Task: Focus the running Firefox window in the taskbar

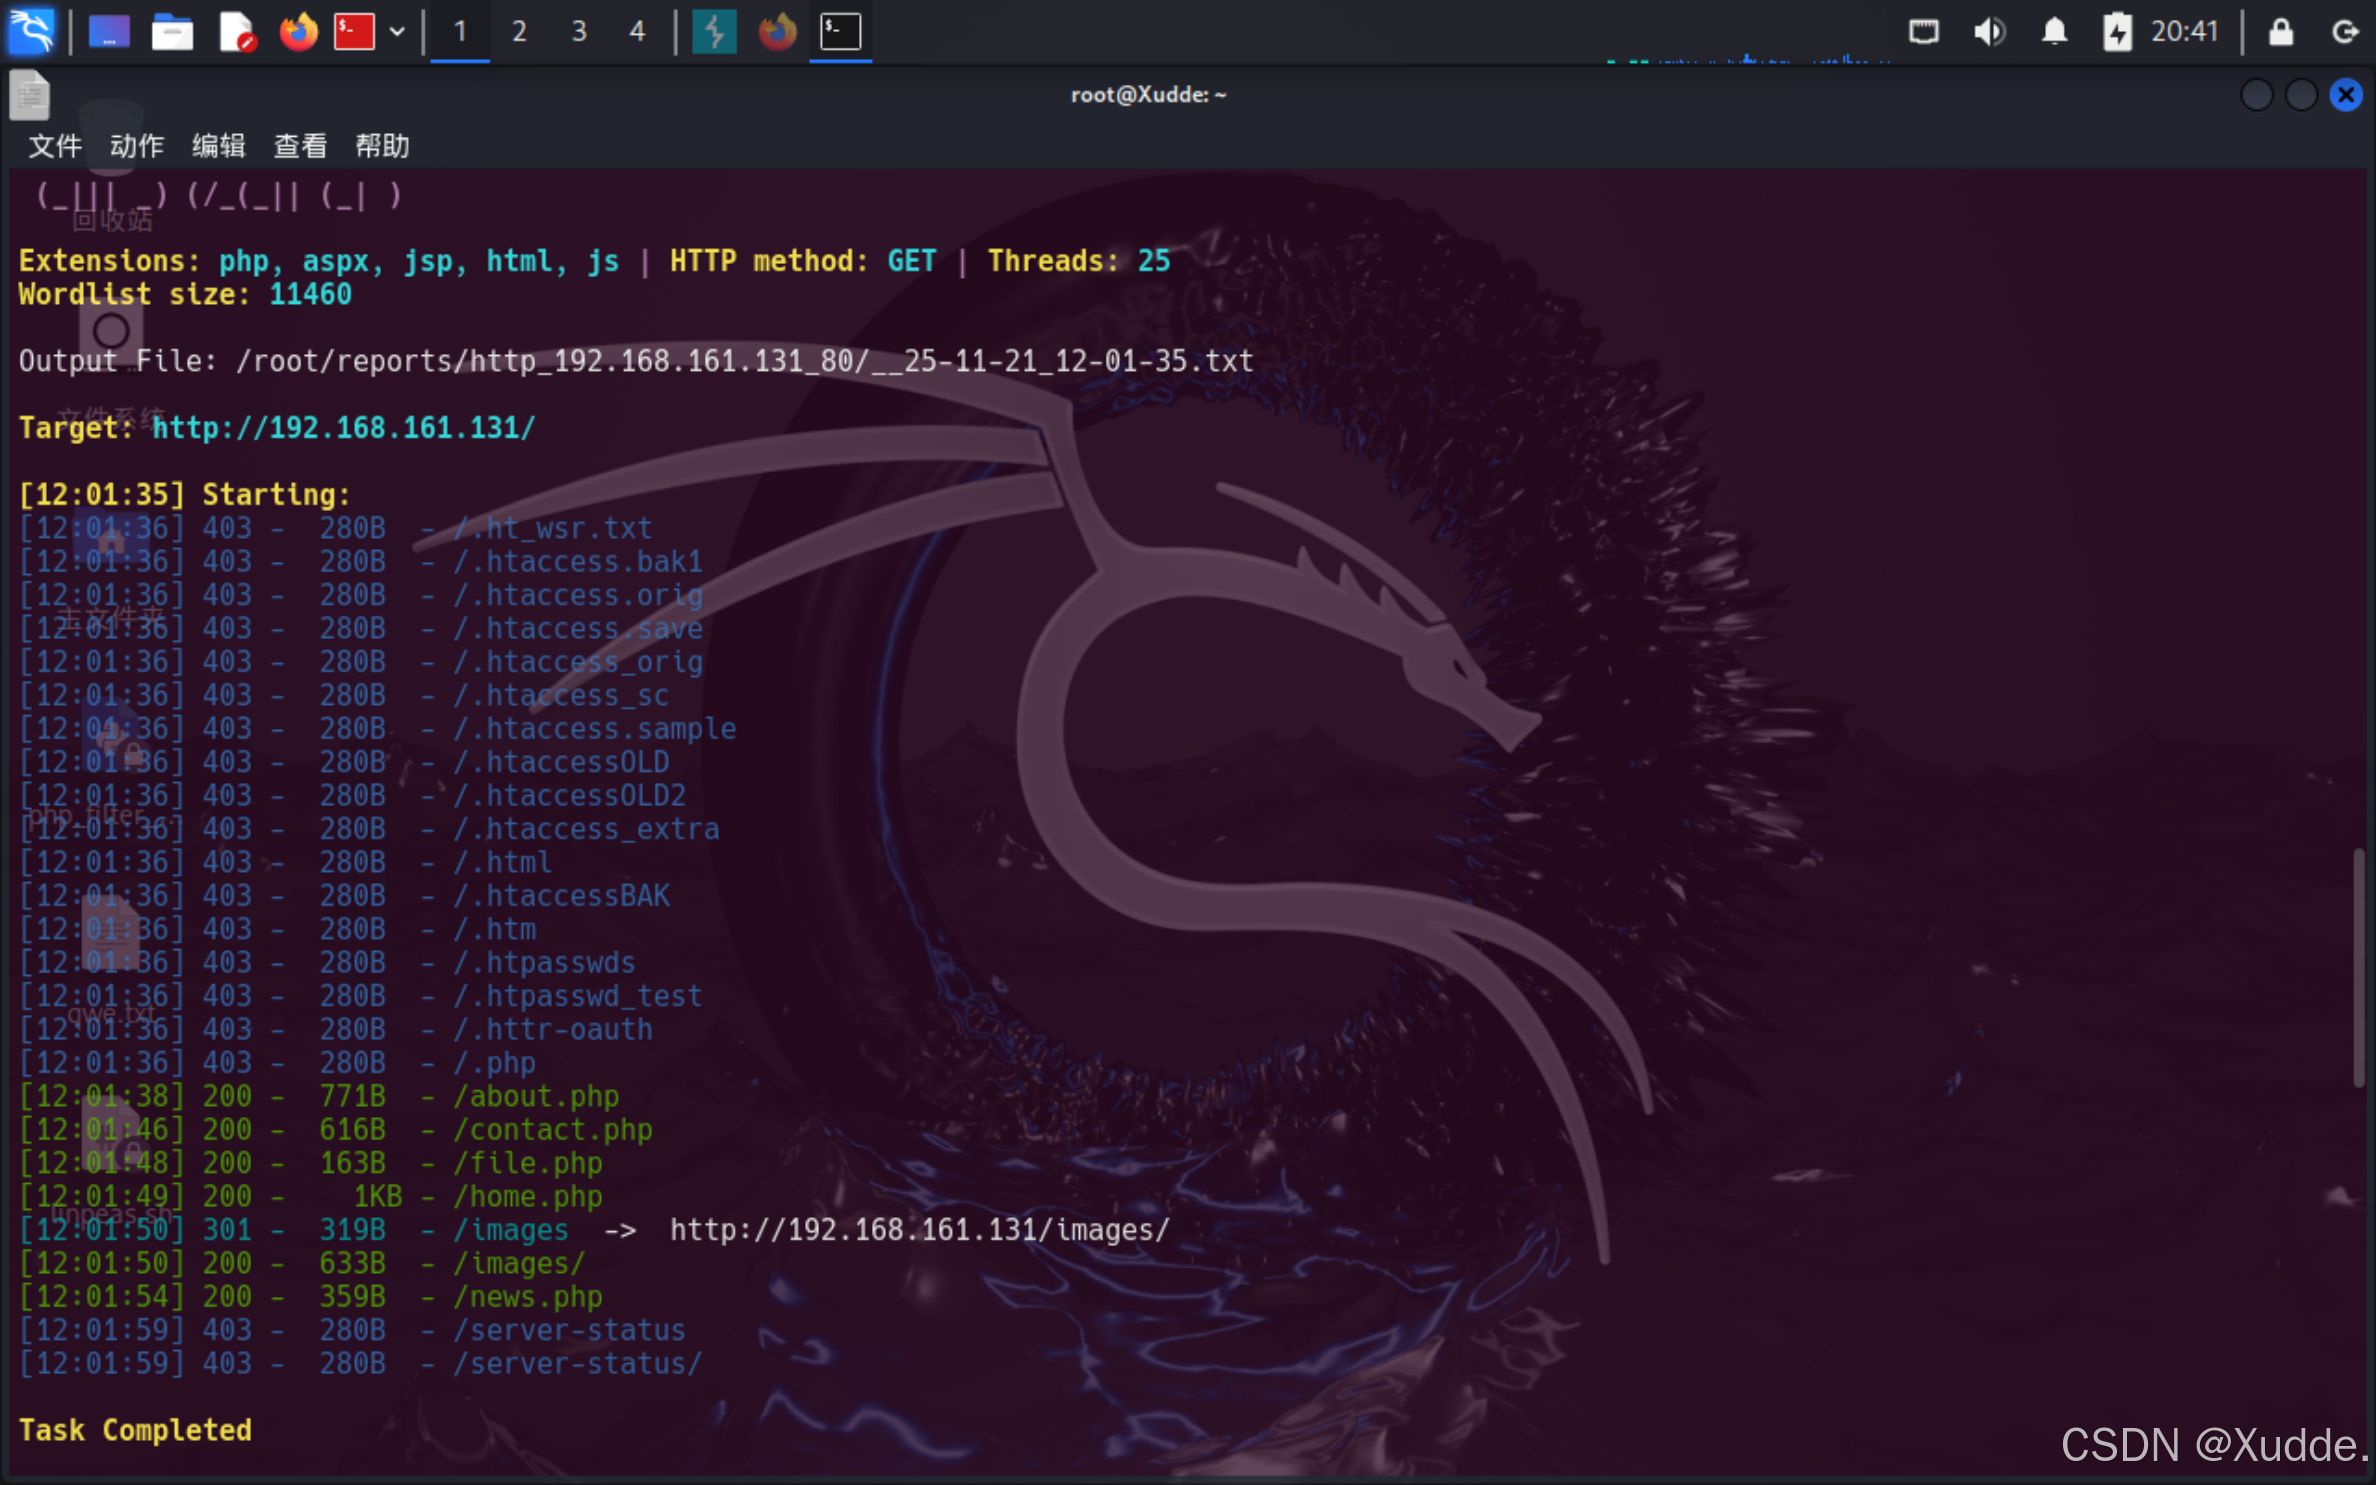Action: click(777, 31)
